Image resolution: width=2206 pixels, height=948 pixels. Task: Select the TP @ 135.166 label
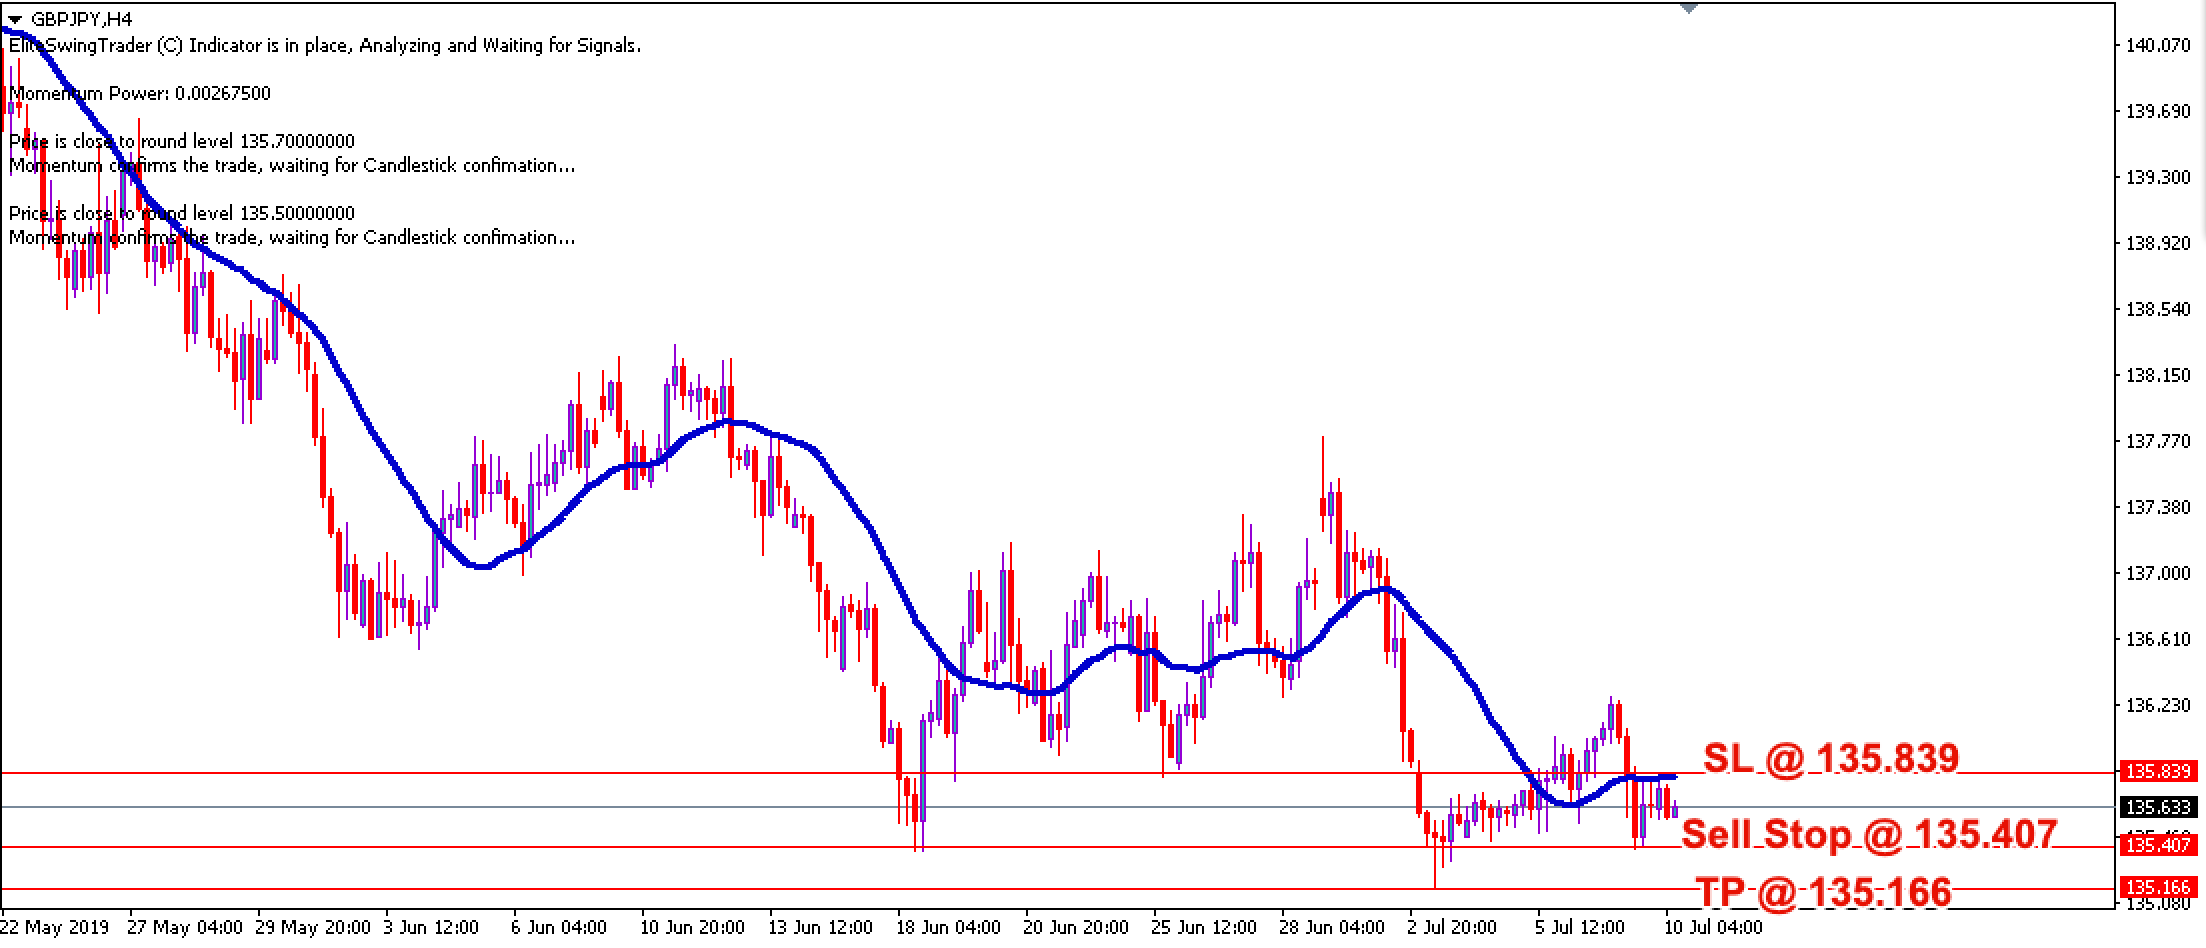[x=1823, y=891]
